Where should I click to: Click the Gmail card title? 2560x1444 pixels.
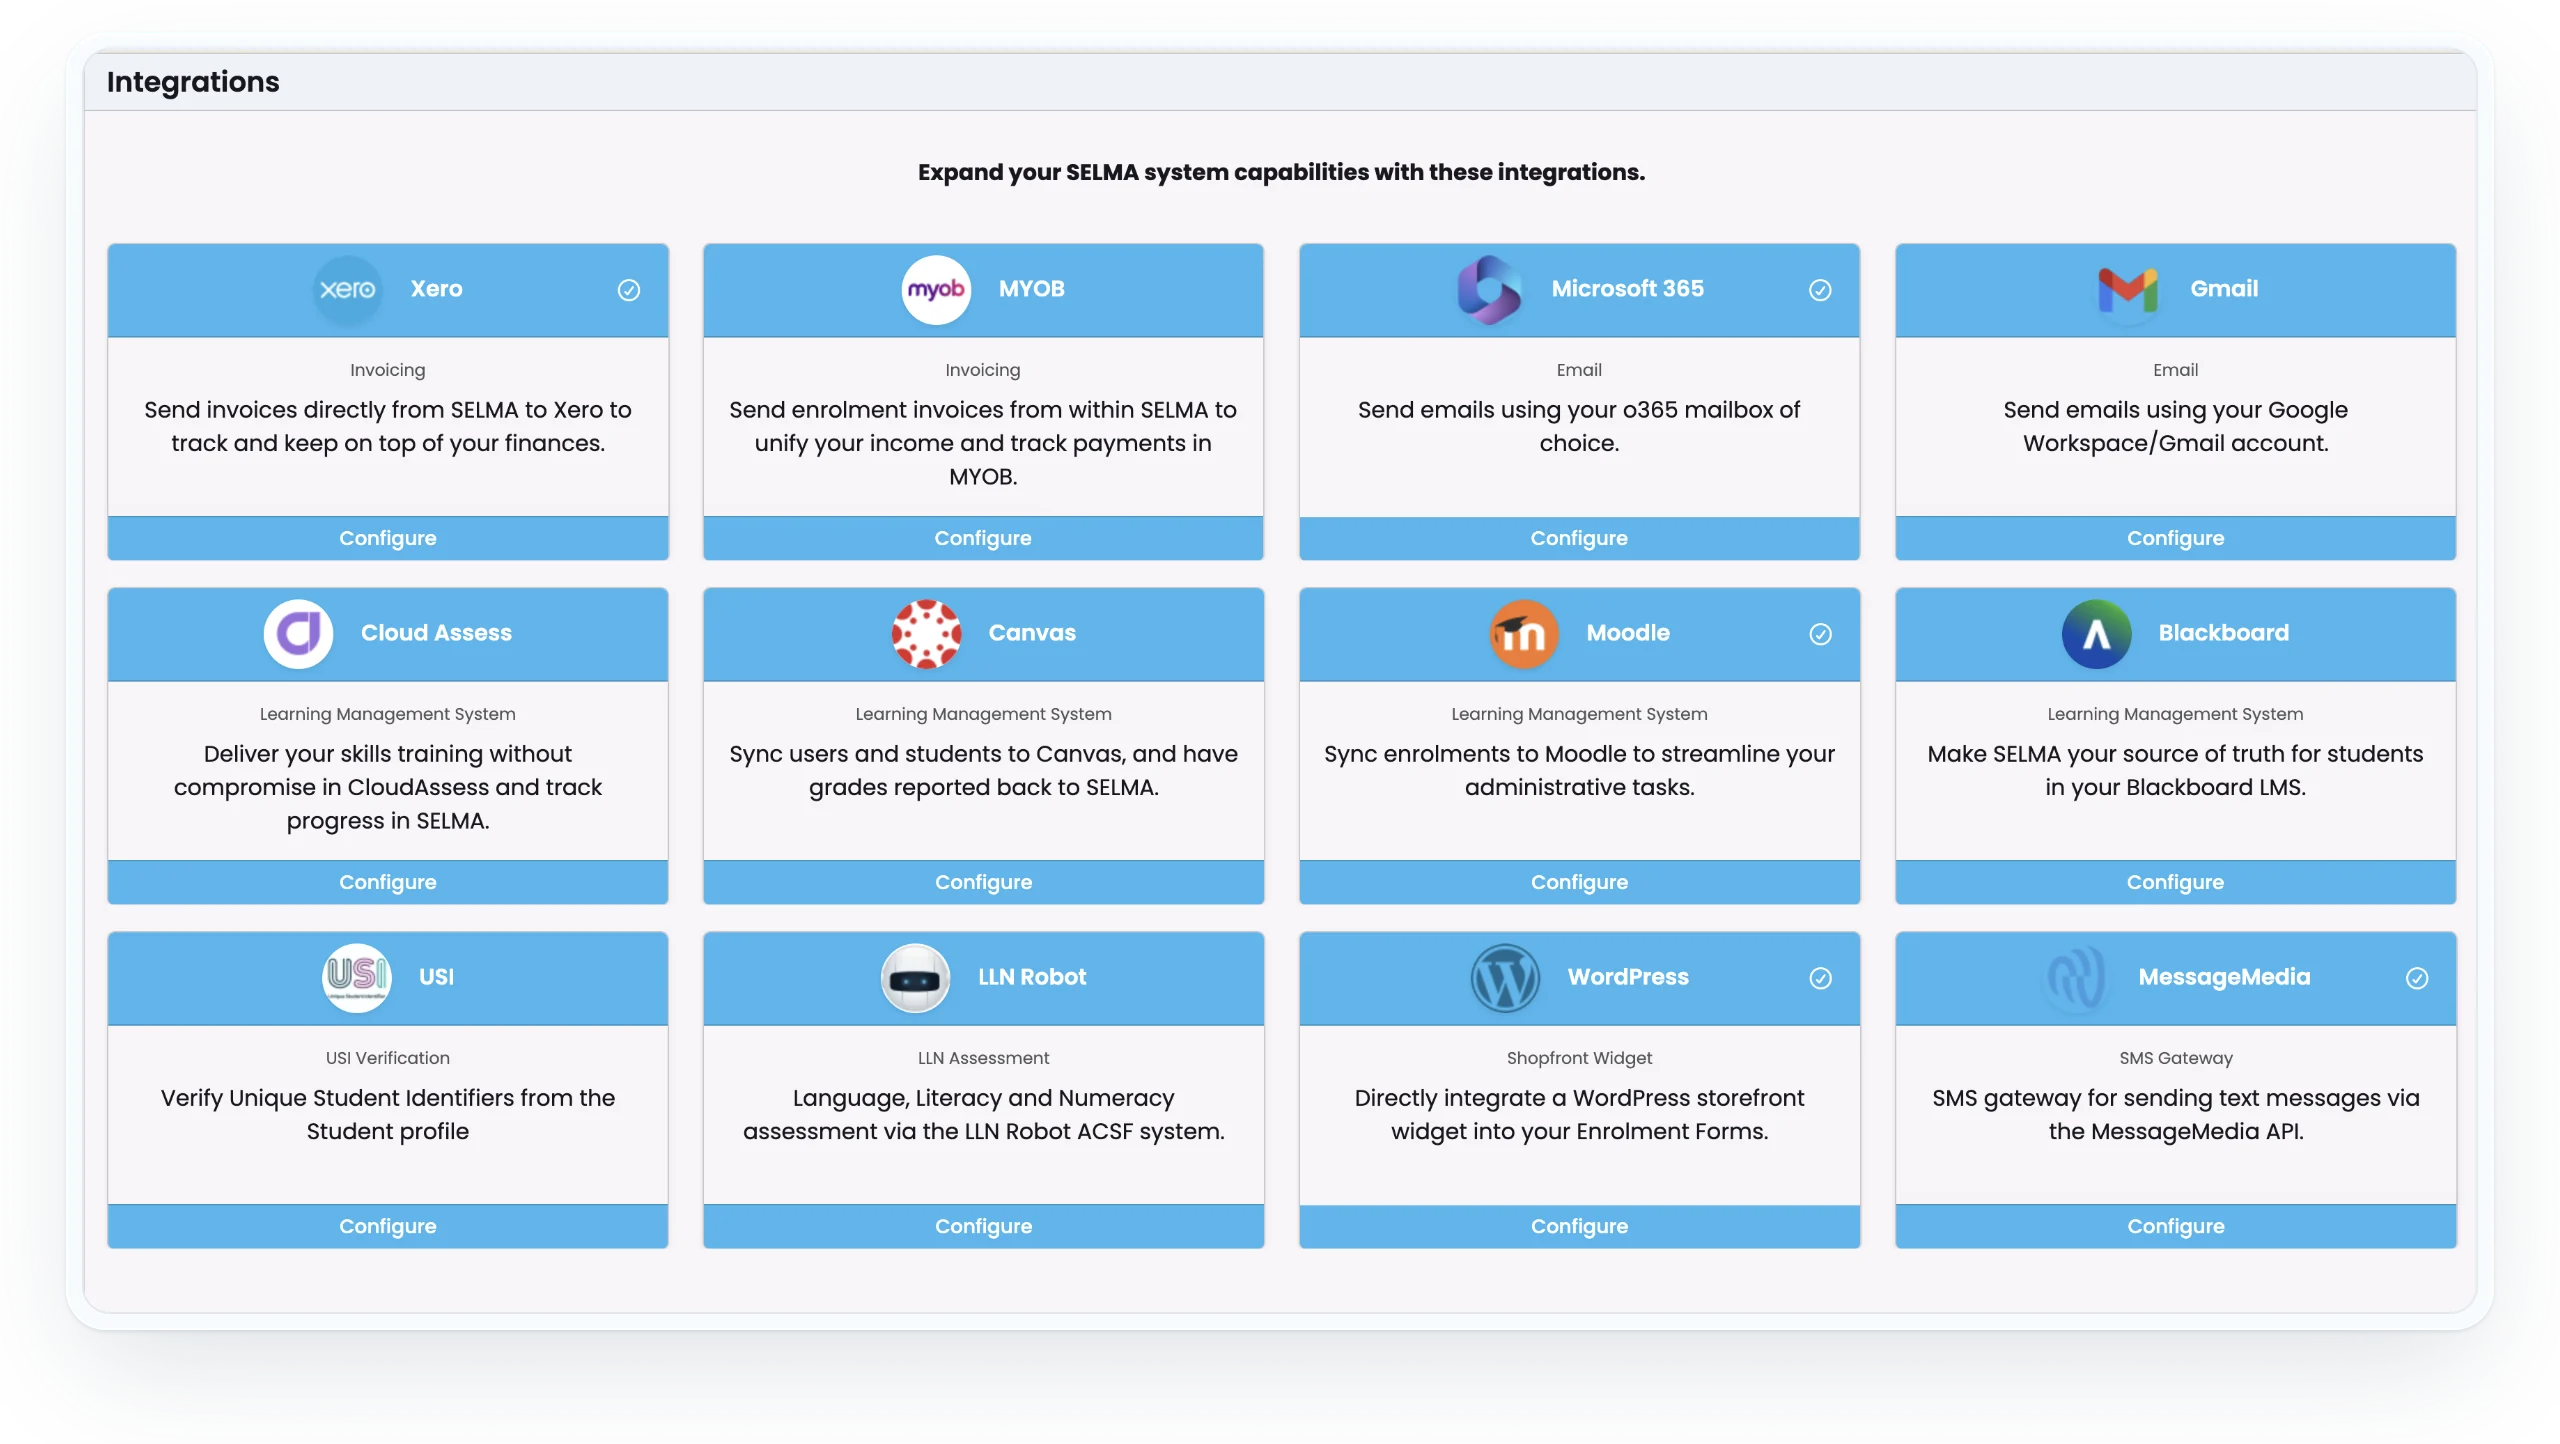click(2223, 289)
